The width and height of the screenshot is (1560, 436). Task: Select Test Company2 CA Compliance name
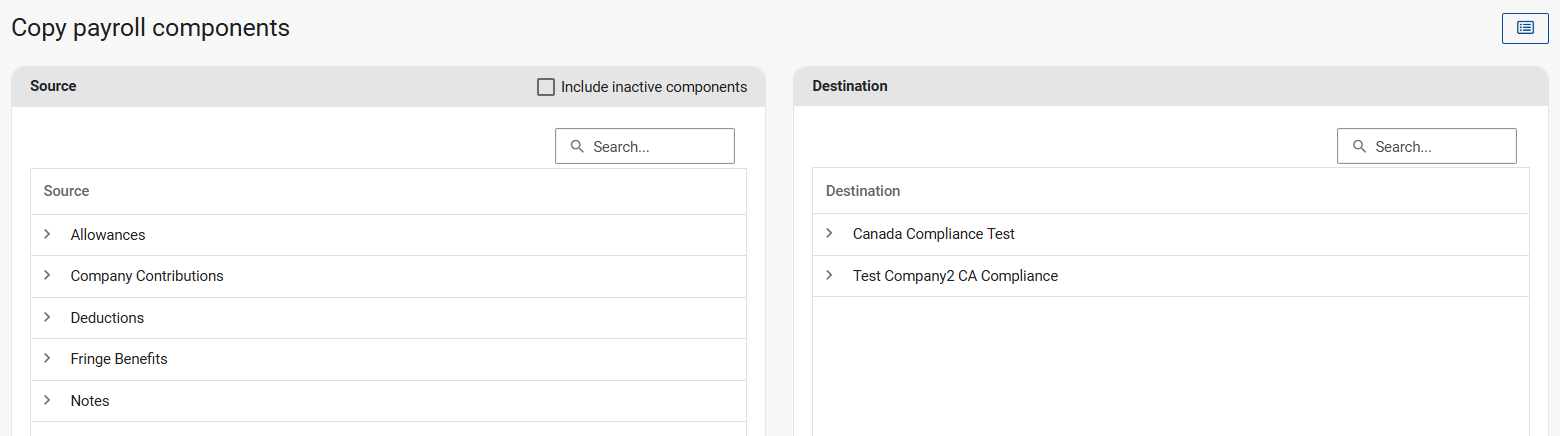(x=955, y=276)
